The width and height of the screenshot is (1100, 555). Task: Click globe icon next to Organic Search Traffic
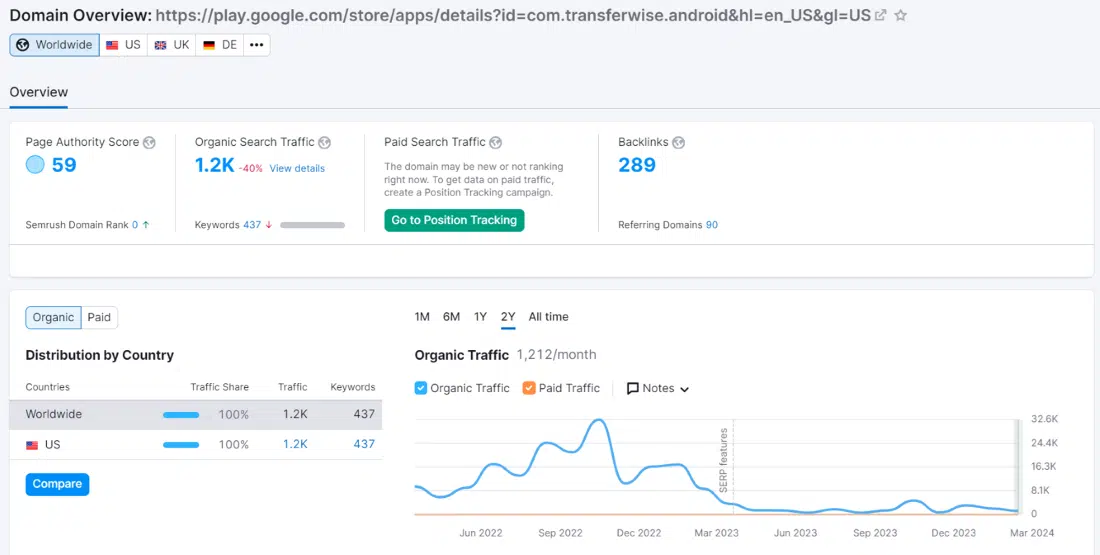(x=324, y=142)
